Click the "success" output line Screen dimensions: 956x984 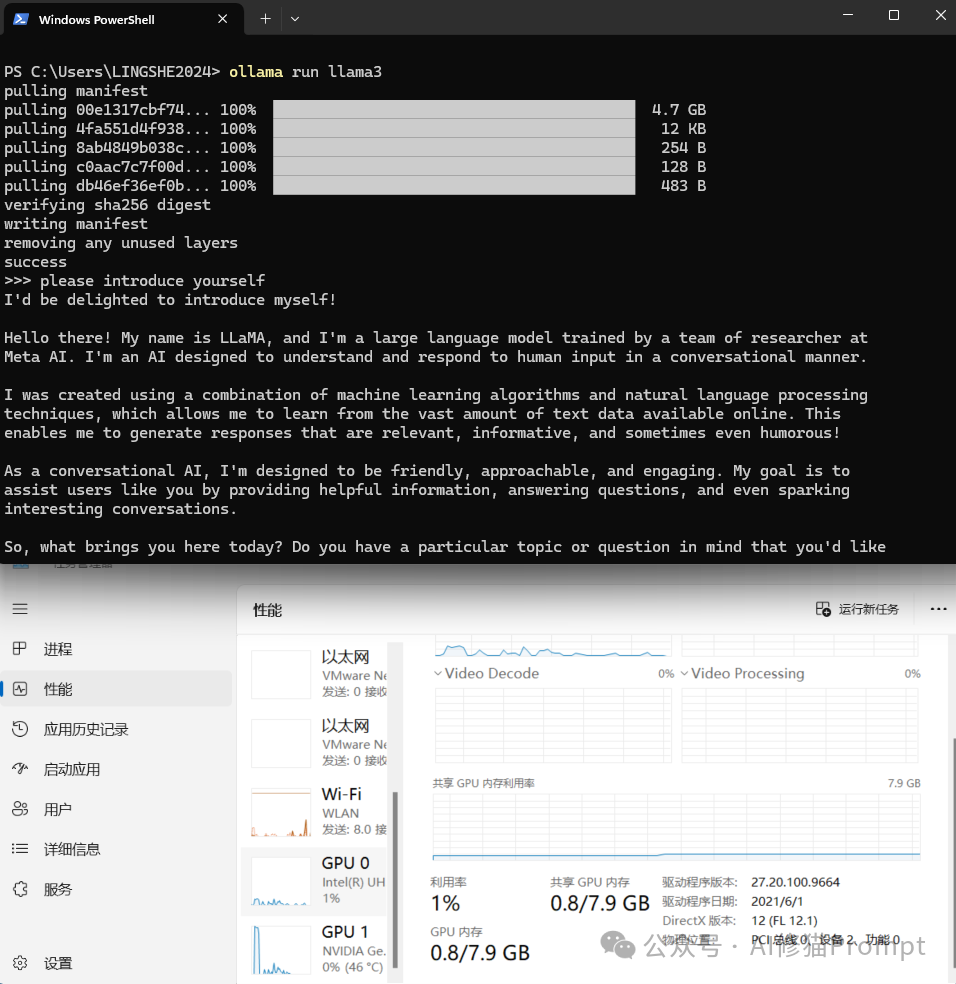pyautogui.click(x=36, y=262)
